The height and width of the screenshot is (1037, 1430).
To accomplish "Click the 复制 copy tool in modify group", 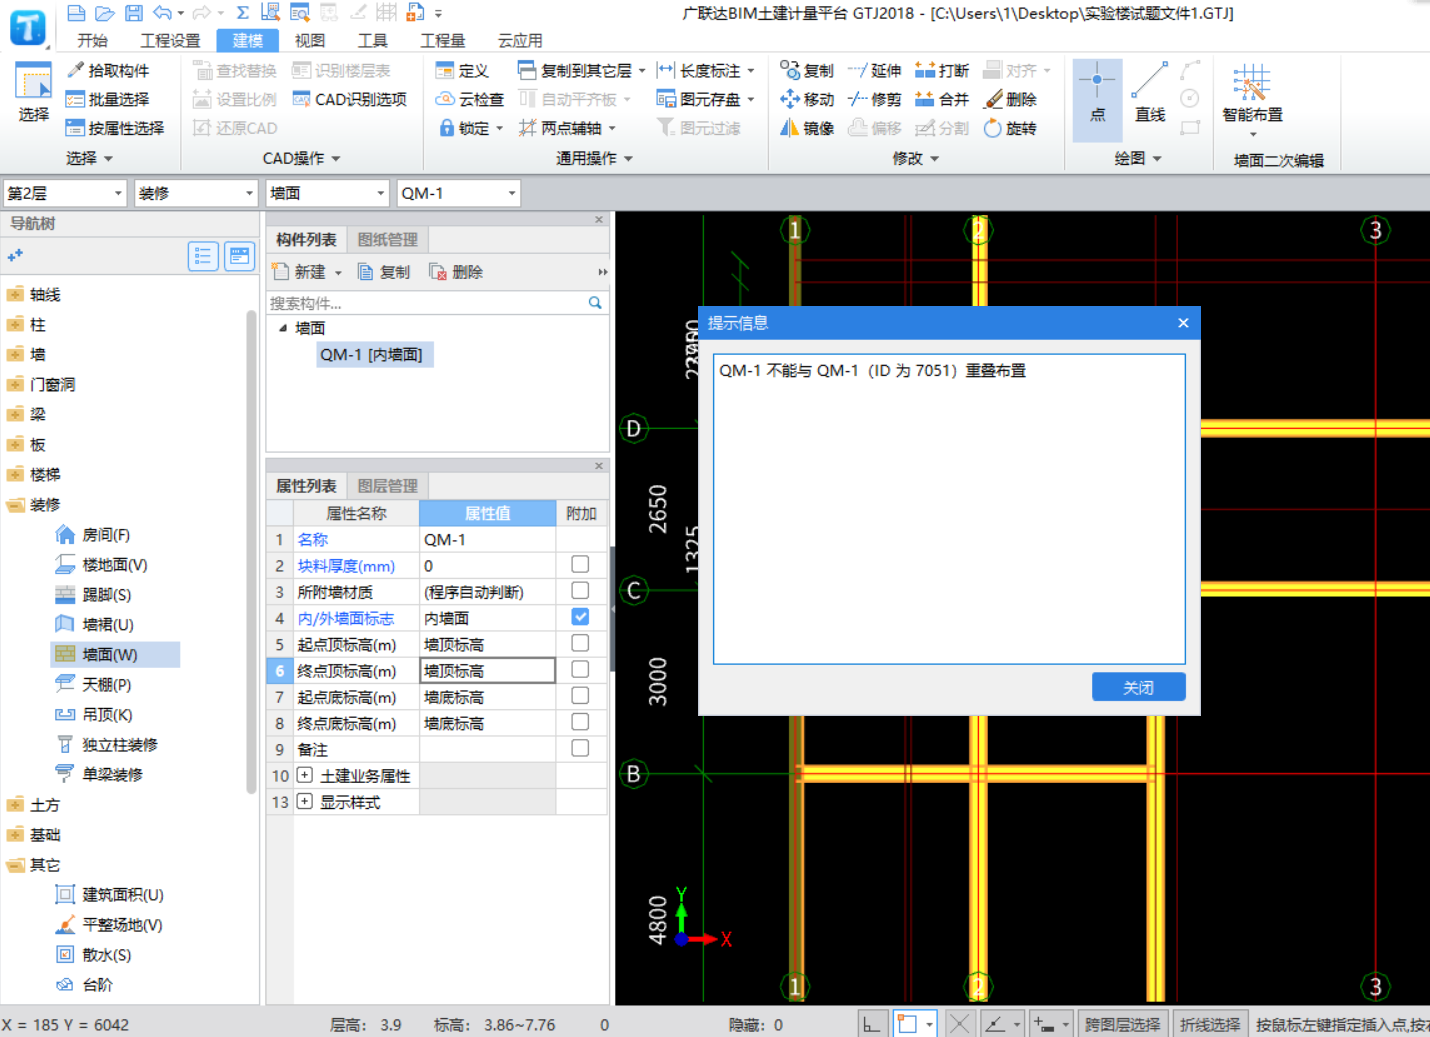I will tap(807, 70).
